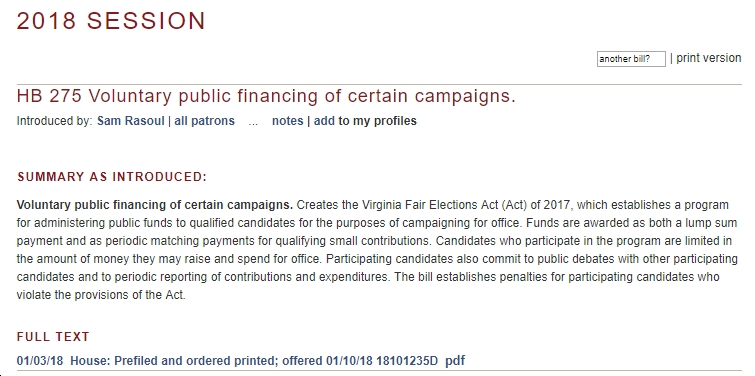The height and width of the screenshot is (376, 755).
Task: Click the HB 275 bill title heading
Action: coord(266,96)
